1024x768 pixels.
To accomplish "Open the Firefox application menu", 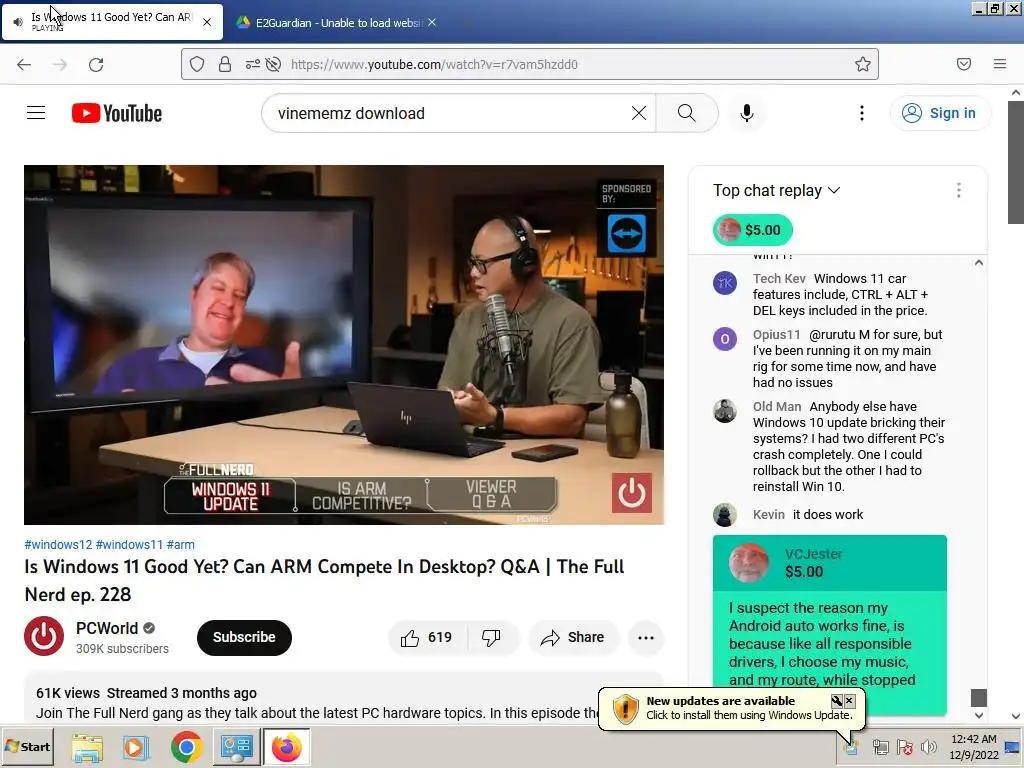I will pos(1000,64).
